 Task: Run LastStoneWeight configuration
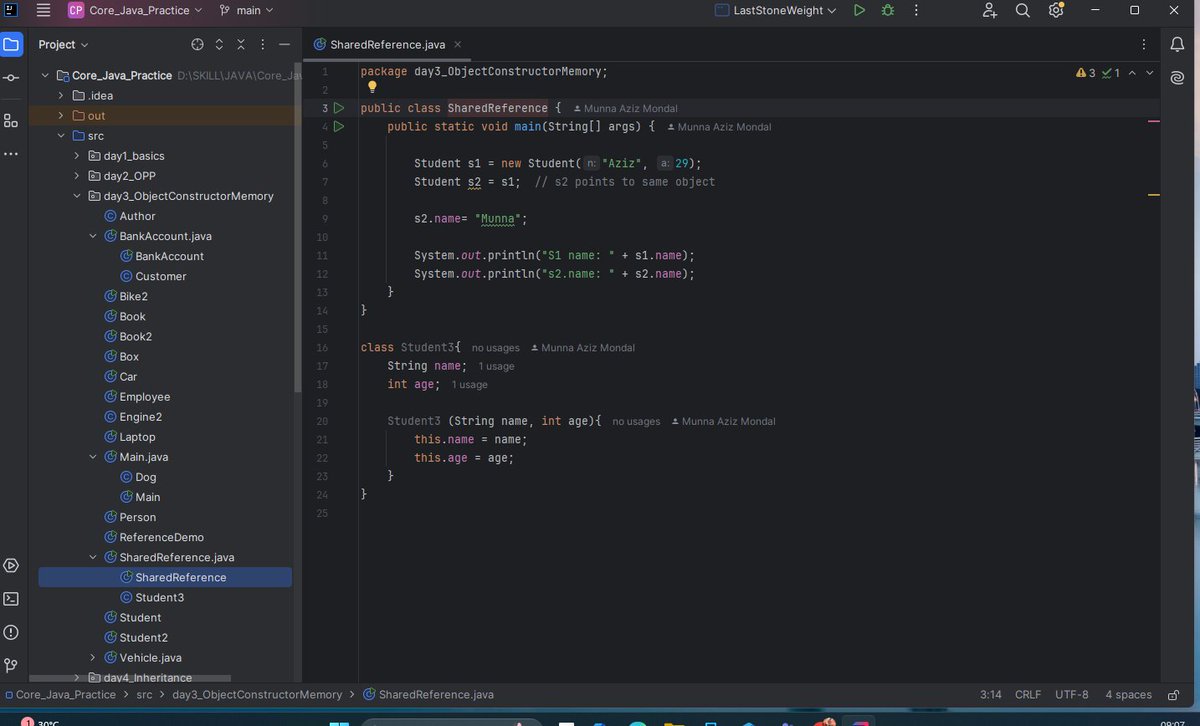(859, 10)
